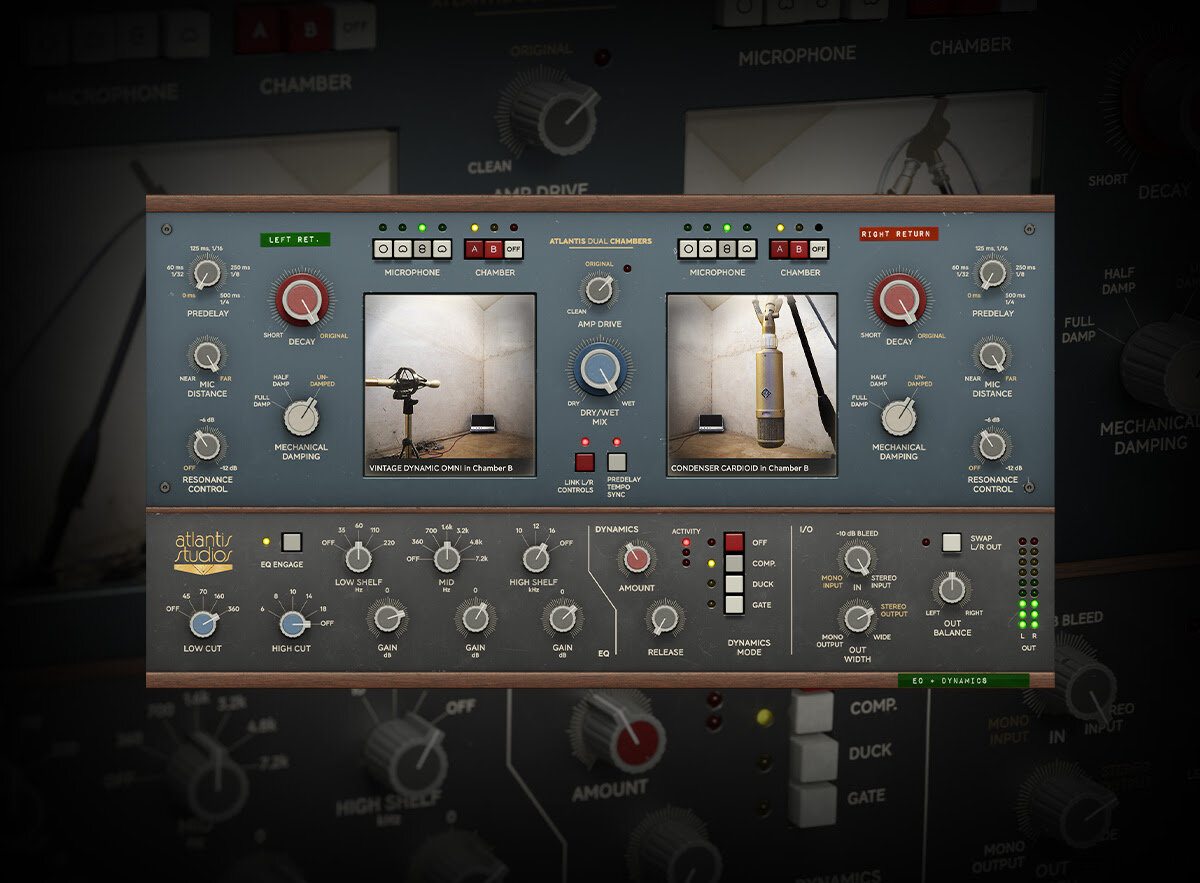Click the High Shelf kHz frequency knob
This screenshot has width=1200, height=883.
(x=535, y=558)
